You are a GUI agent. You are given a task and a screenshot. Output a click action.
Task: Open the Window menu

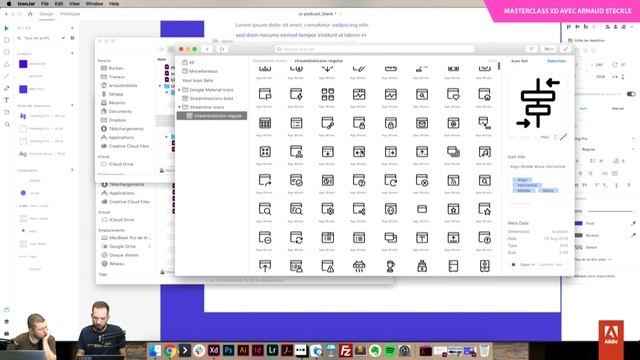pos(94,4)
